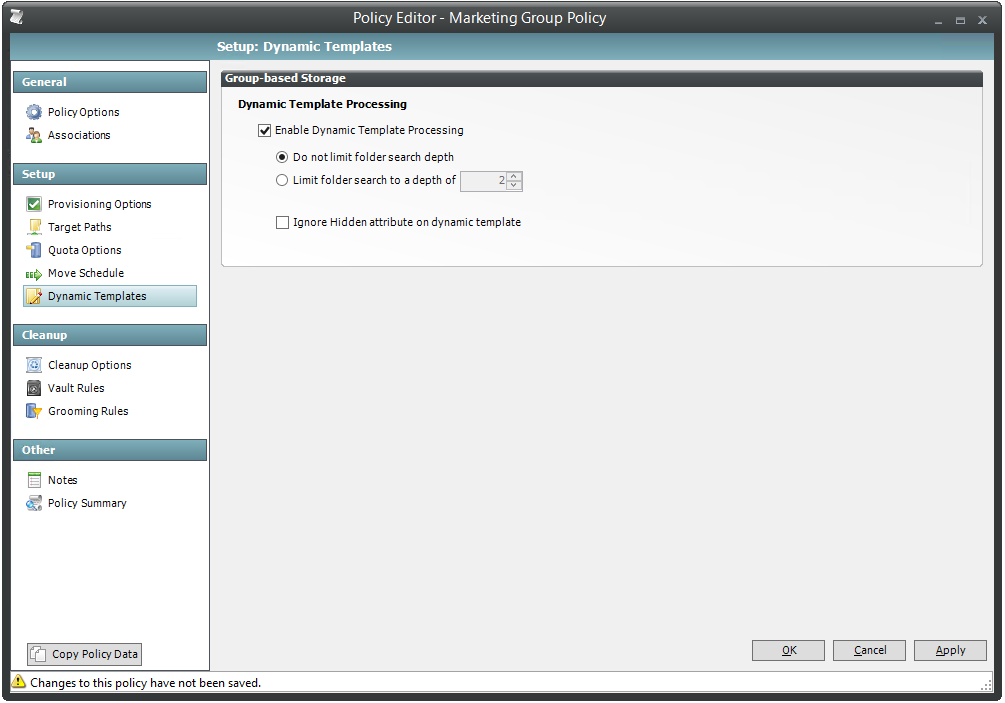Uncheck Enable Dynamic Template Processing

pos(264,131)
